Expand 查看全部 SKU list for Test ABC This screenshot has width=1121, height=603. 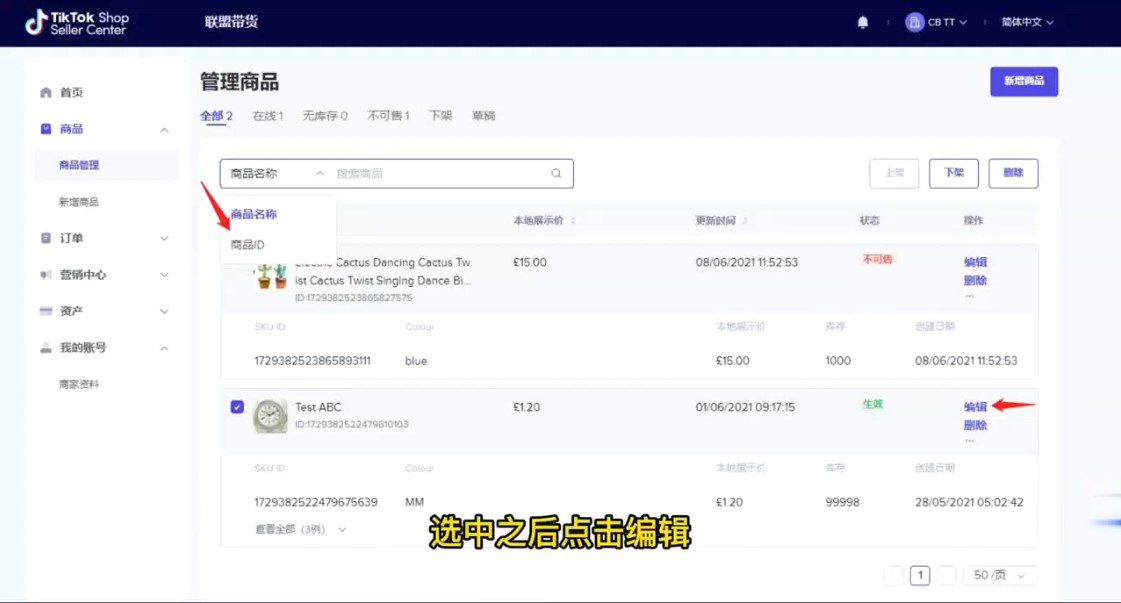click(x=300, y=529)
